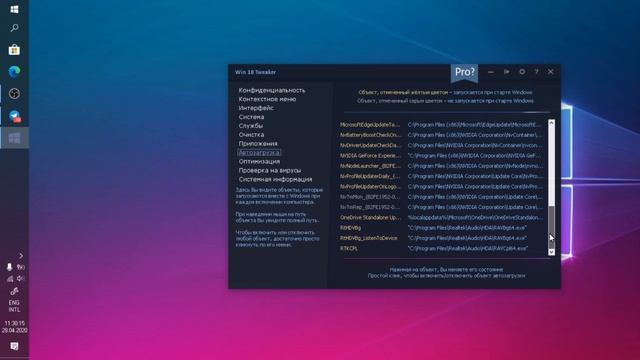Toggle NVIDIA GeForce Experie... startup entry
The height and width of the screenshot is (360, 640).
coord(370,156)
